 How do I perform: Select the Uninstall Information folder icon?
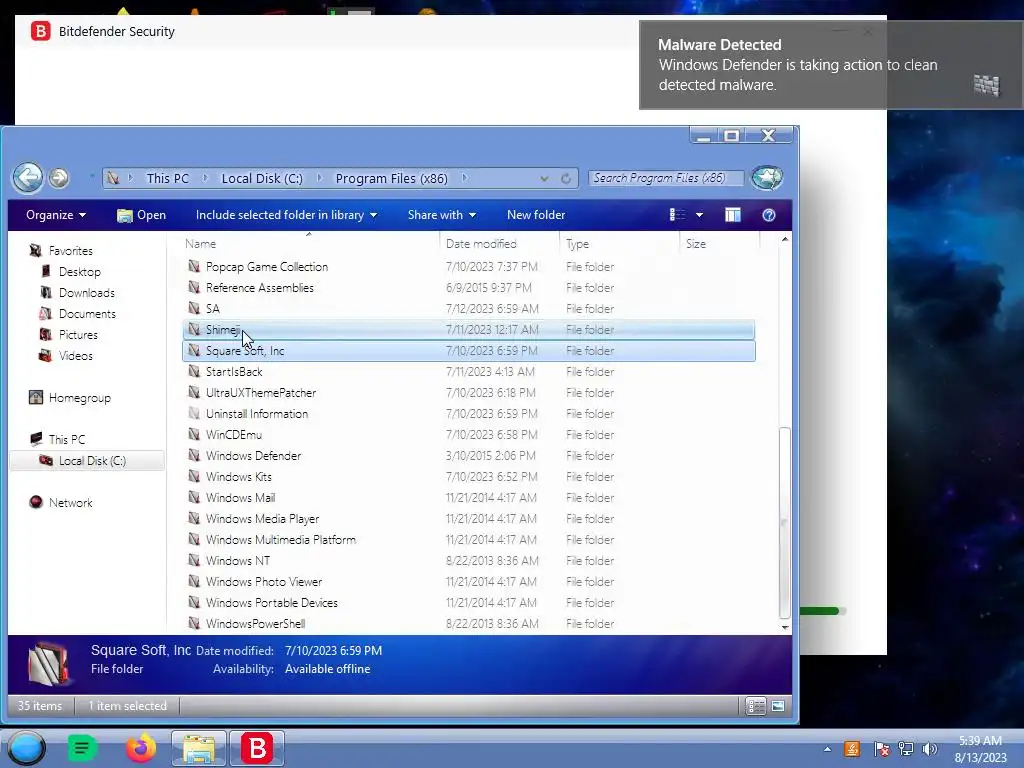coord(194,413)
